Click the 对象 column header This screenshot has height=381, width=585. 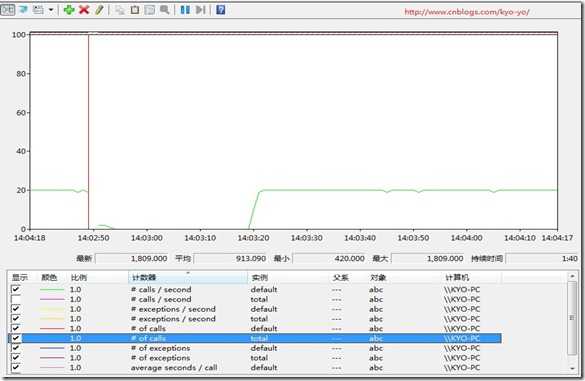coord(378,277)
